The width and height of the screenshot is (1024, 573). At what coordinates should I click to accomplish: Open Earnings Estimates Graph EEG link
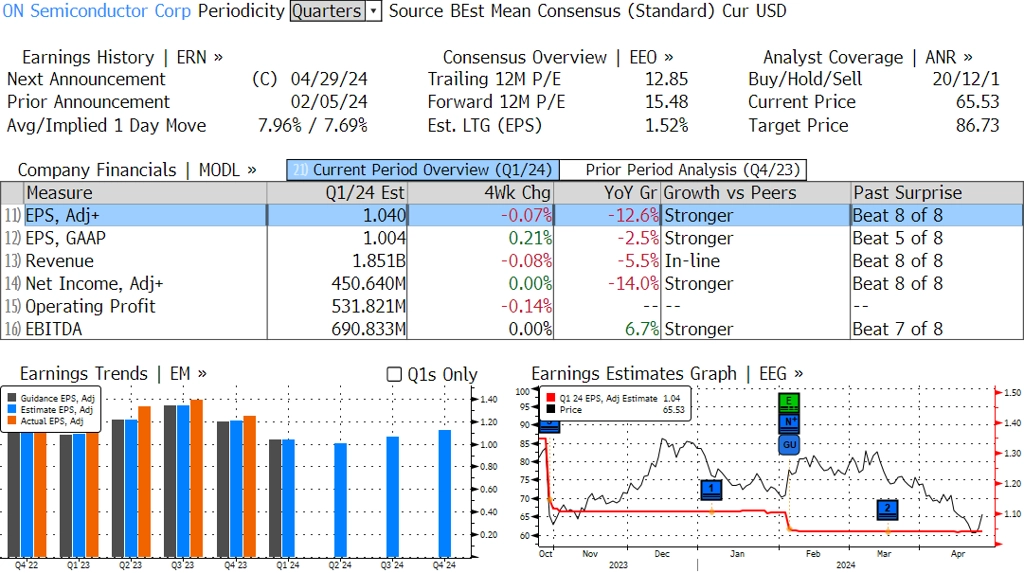[667, 374]
